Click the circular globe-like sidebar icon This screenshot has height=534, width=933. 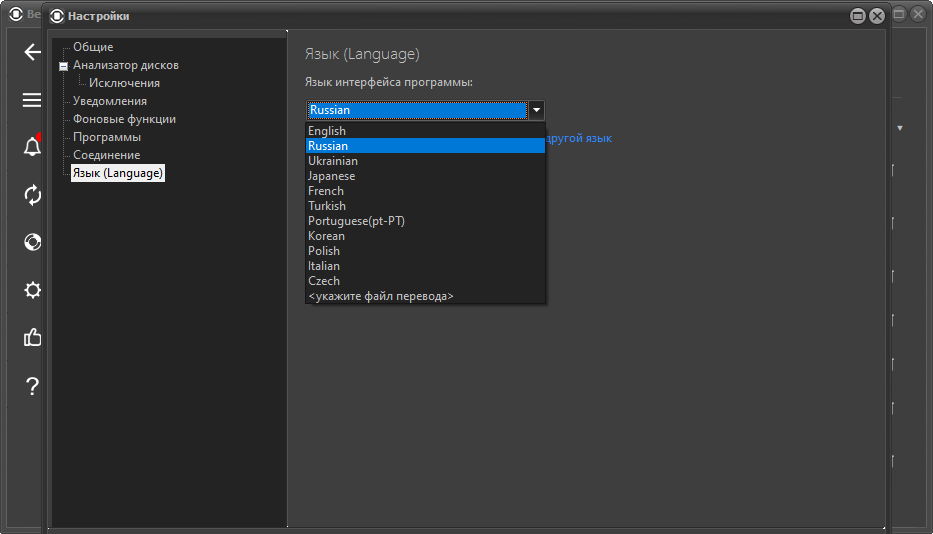coord(32,242)
